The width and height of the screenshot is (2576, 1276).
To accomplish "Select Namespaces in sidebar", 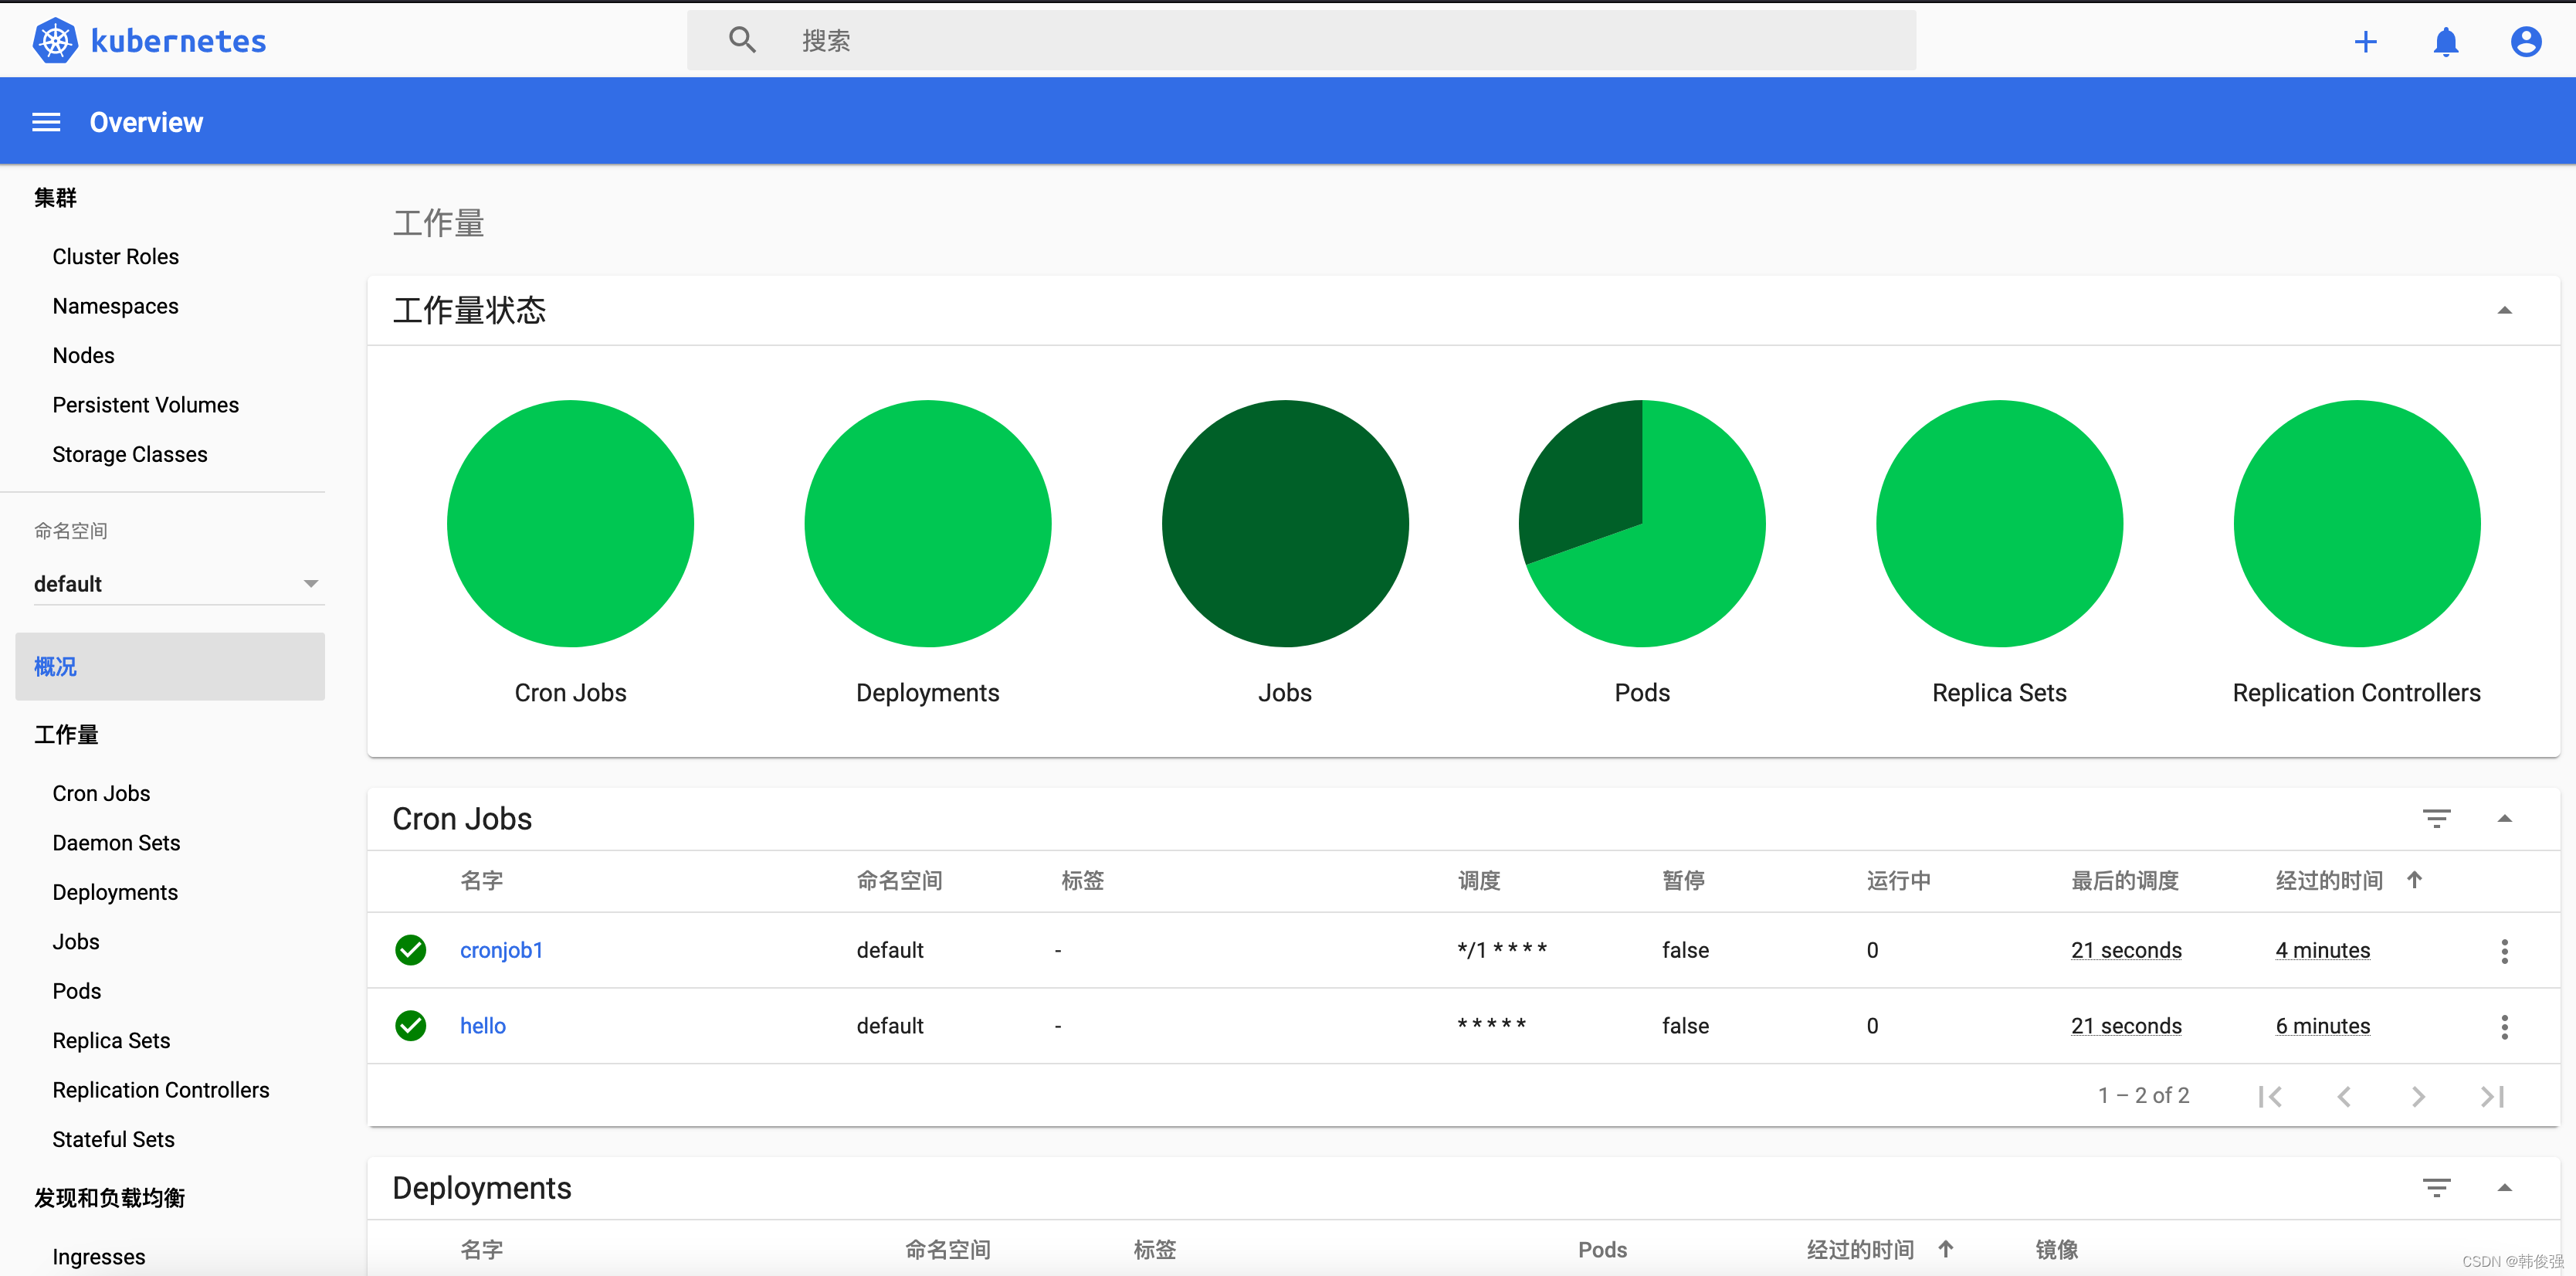I will [x=115, y=306].
